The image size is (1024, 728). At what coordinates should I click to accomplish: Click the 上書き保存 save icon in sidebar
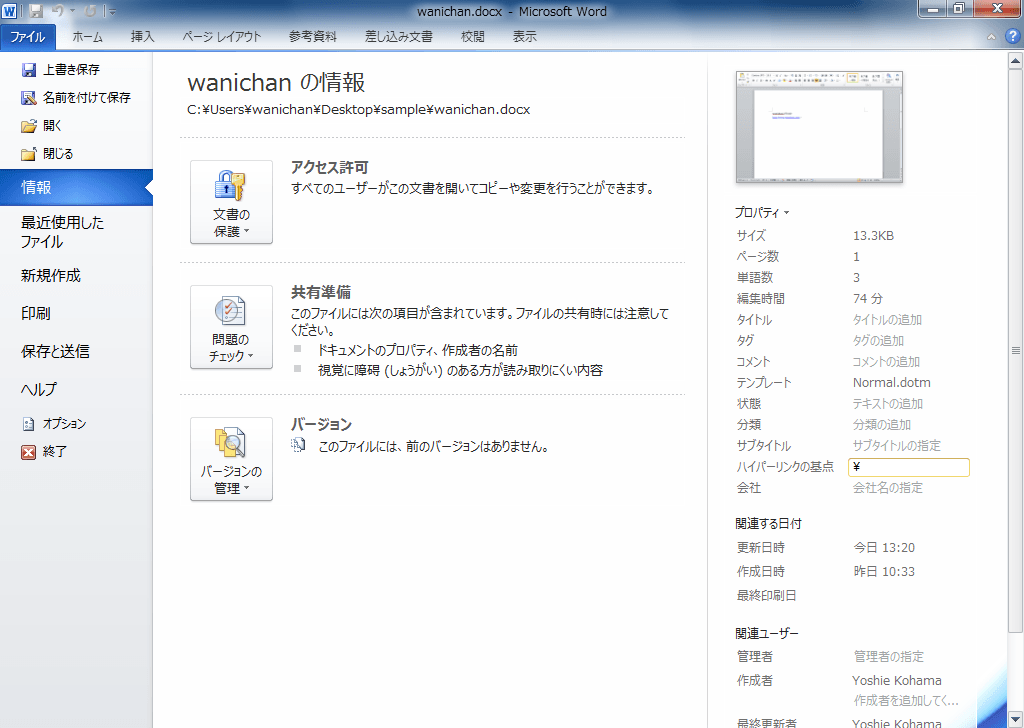pos(29,70)
